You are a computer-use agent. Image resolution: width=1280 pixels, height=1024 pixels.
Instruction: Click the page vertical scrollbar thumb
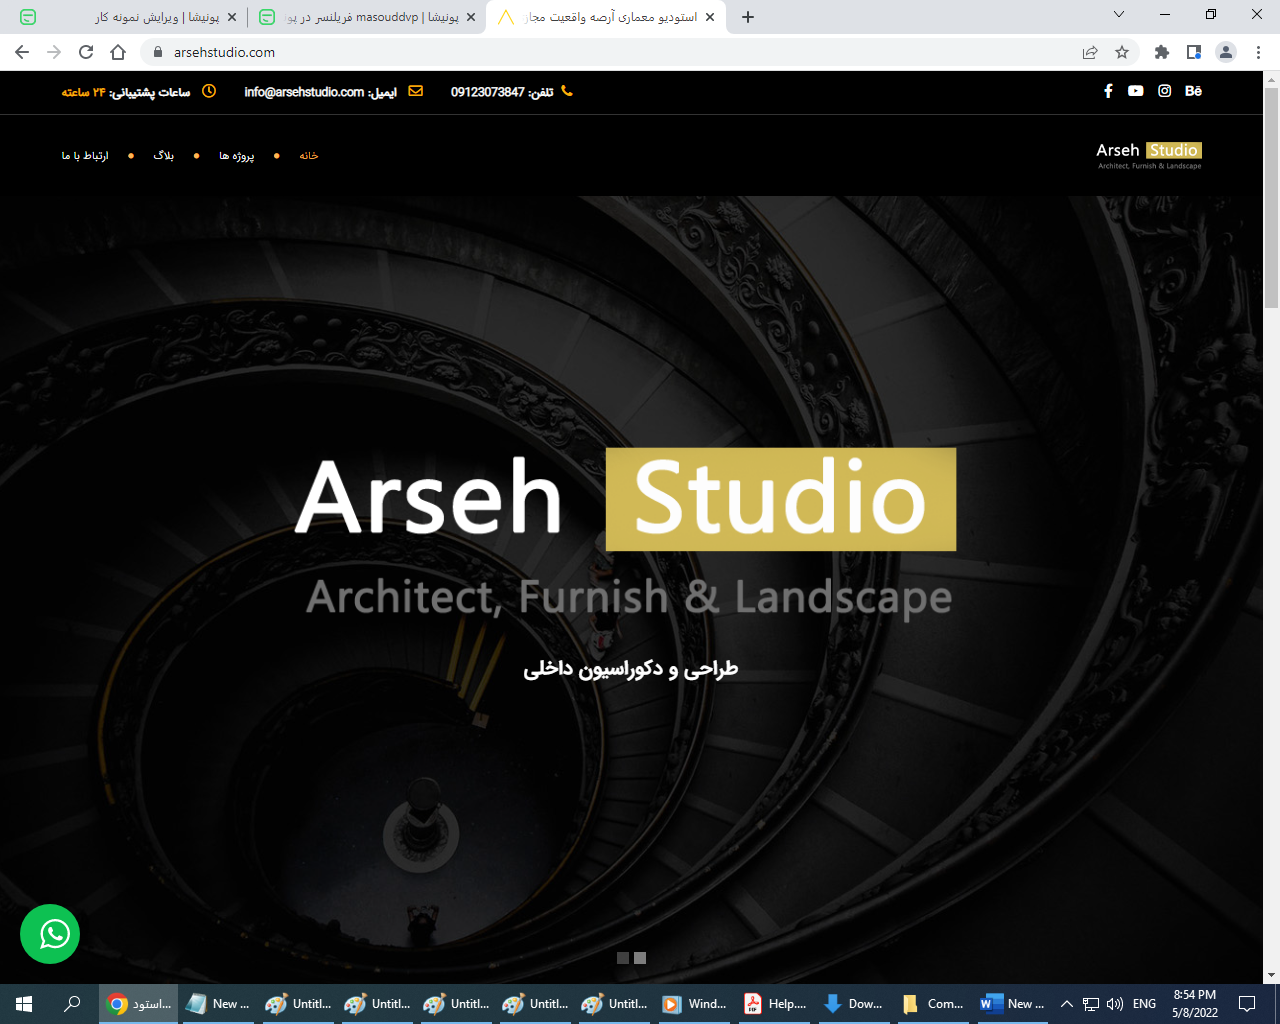pos(1271,198)
